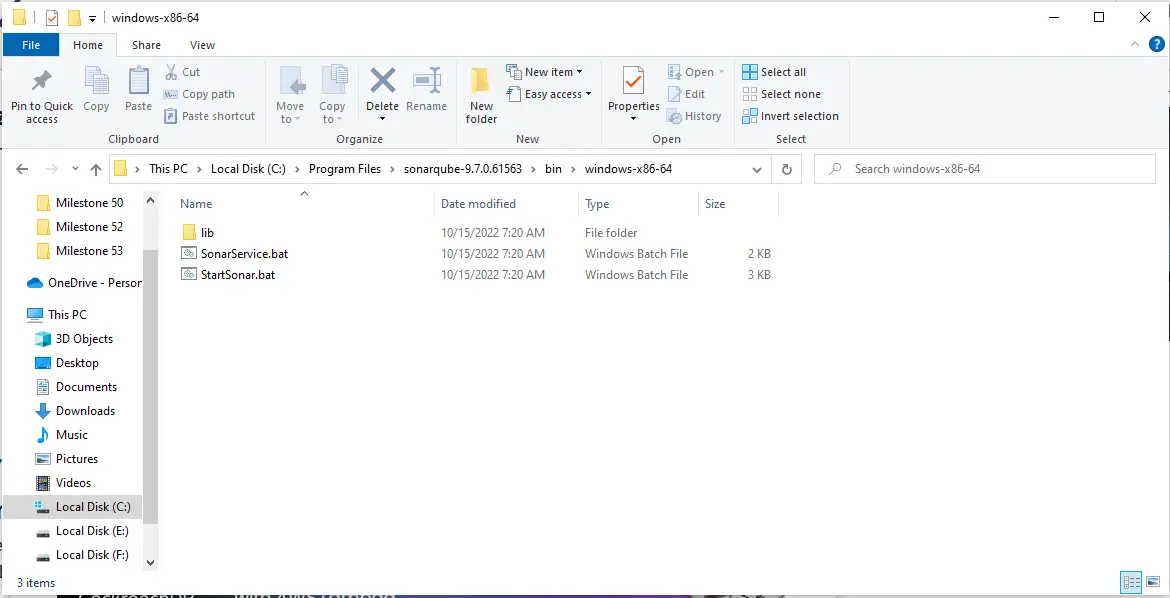Switch to Details view icon

tap(1131, 582)
